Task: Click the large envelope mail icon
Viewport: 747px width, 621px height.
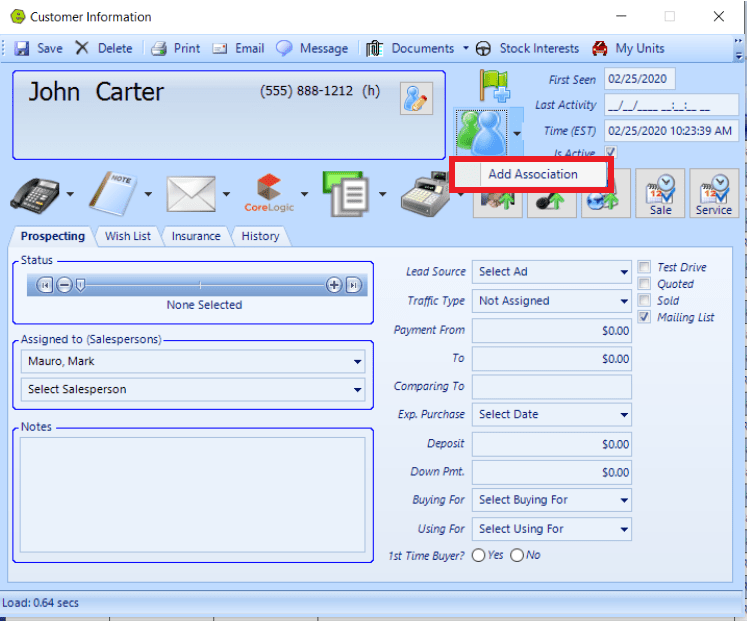Action: (191, 194)
